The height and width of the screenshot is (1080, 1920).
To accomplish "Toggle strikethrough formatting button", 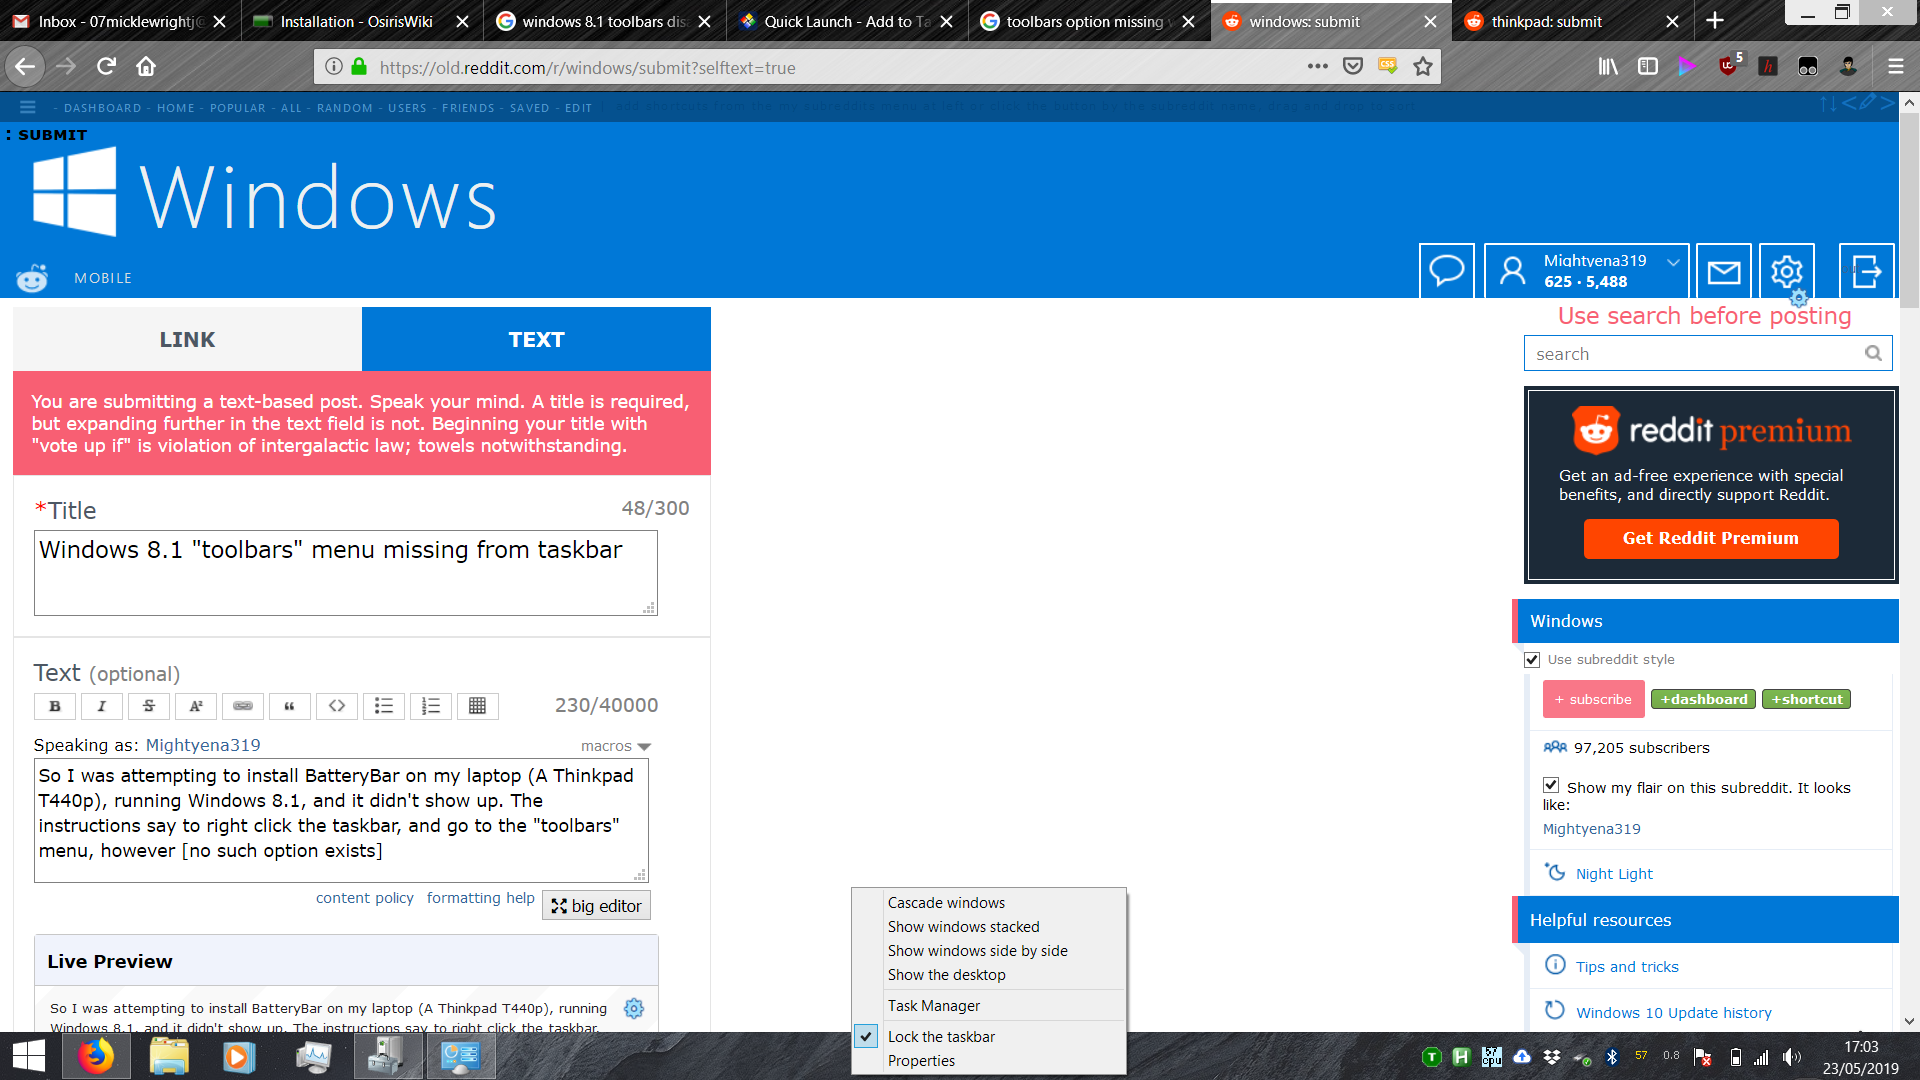I will pyautogui.click(x=149, y=706).
